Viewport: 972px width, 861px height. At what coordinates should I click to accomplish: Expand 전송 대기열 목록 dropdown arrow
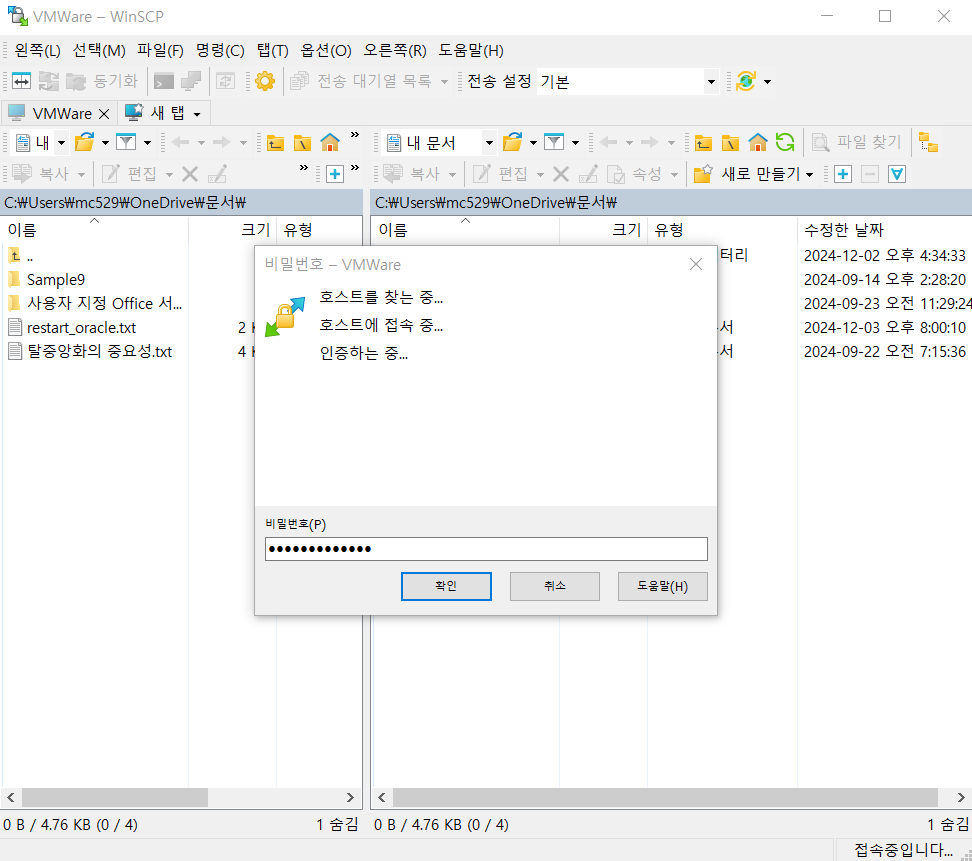[444, 82]
